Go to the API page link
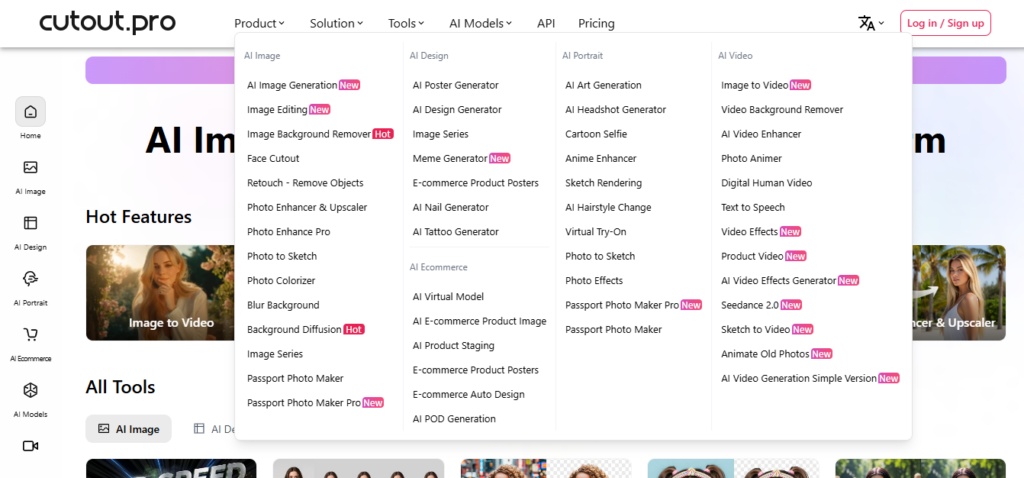The height and width of the screenshot is (478, 1024). pos(546,23)
